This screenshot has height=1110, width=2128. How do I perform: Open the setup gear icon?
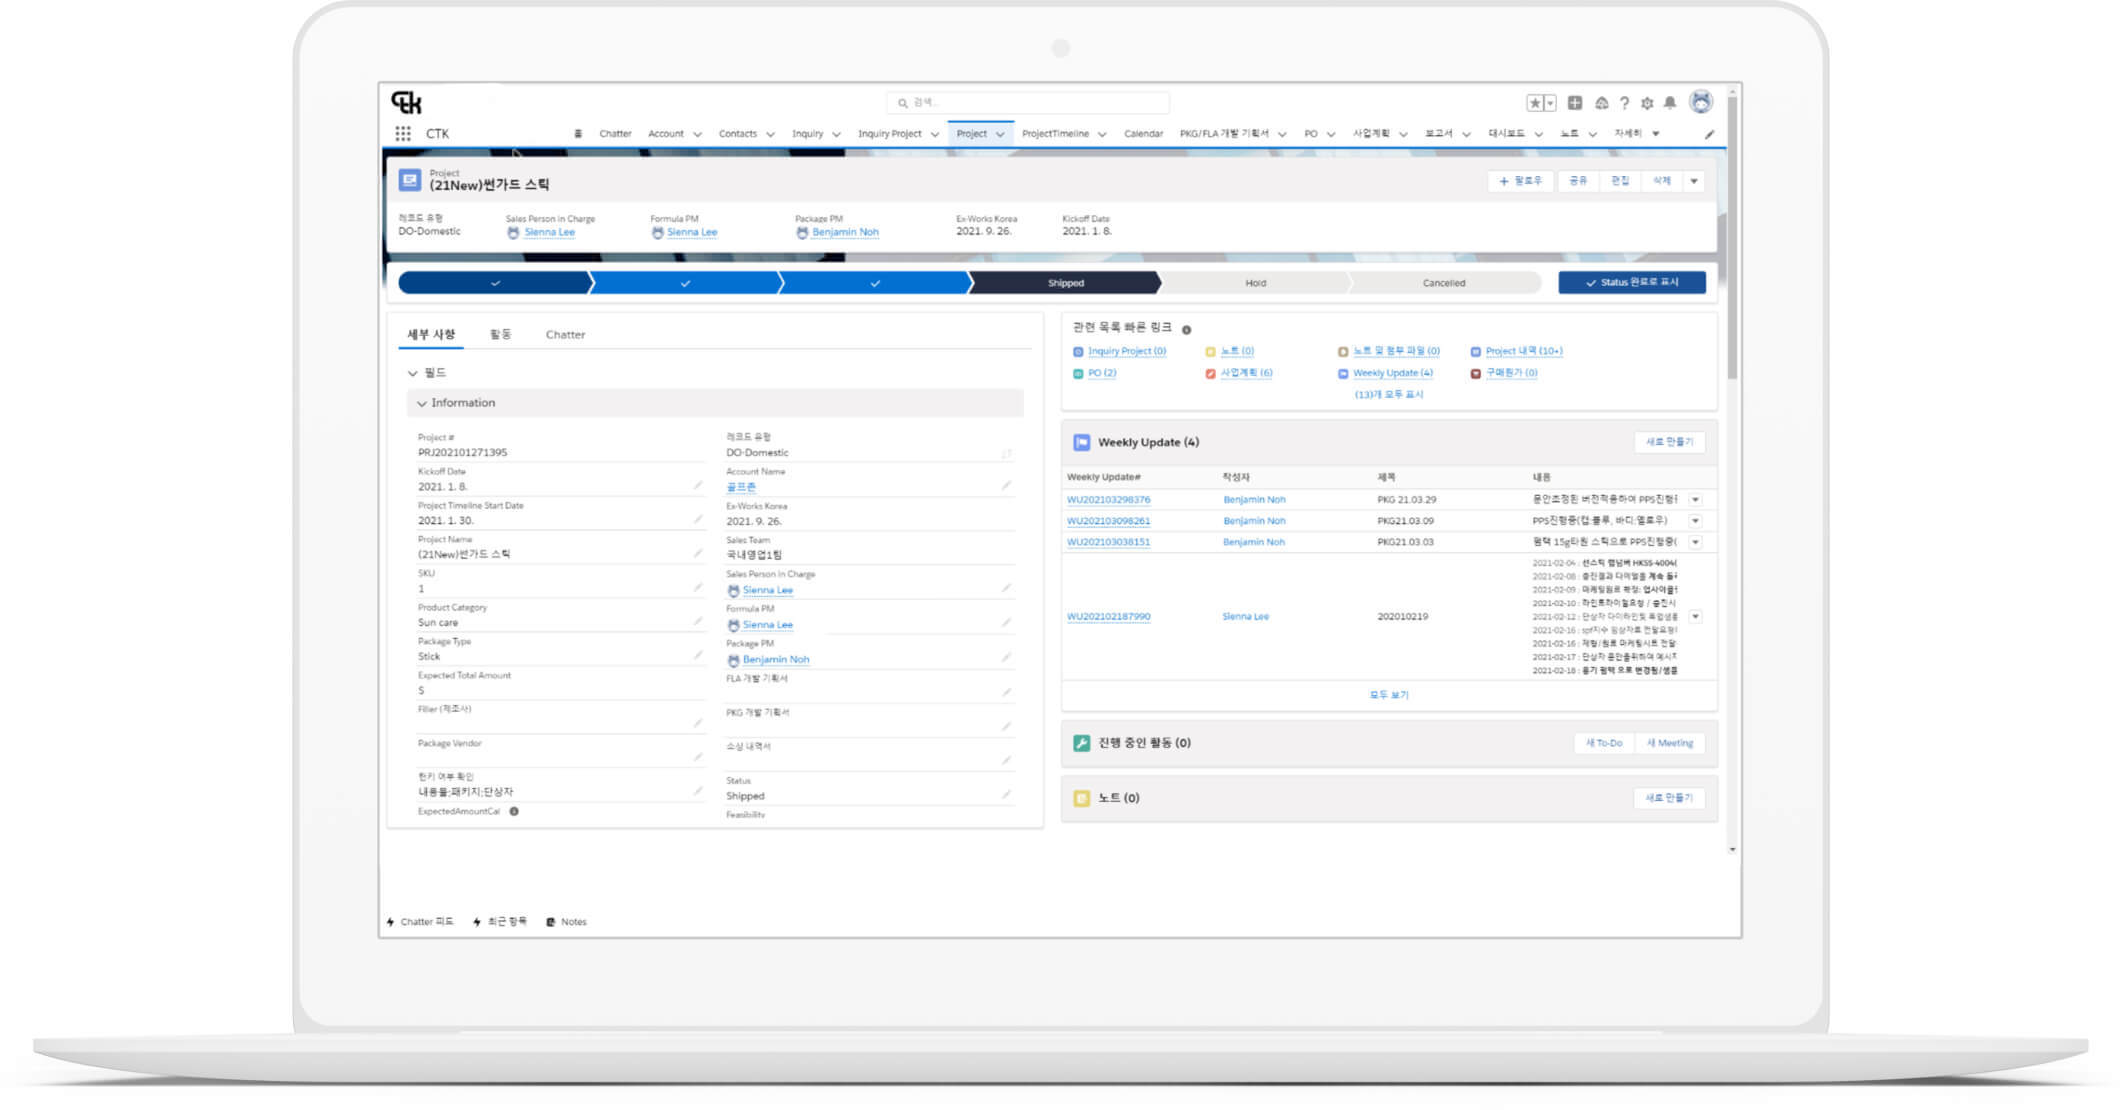(x=1647, y=103)
